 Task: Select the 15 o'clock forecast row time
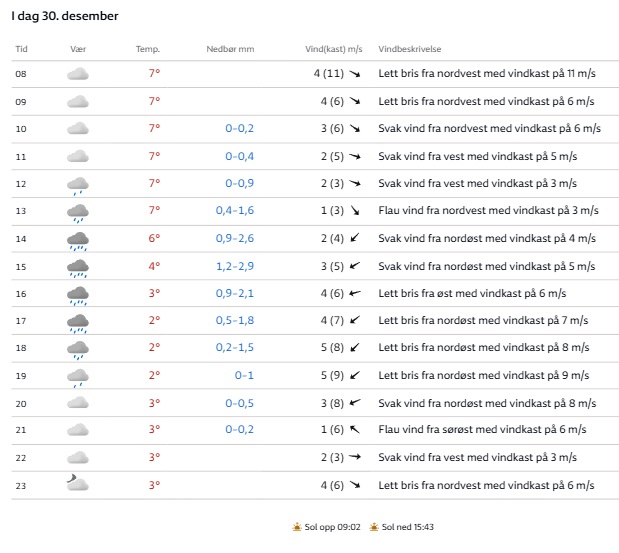pyautogui.click(x=21, y=266)
